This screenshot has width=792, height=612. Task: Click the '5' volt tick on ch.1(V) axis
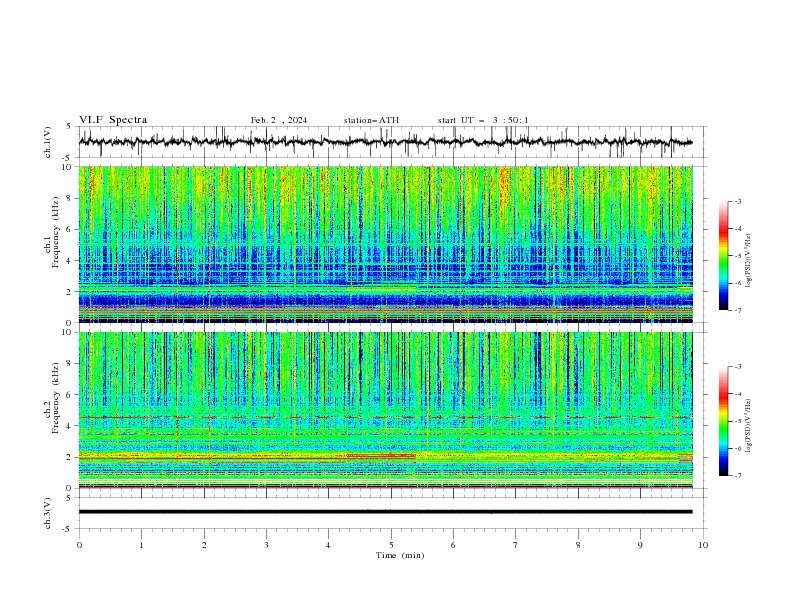[69, 126]
